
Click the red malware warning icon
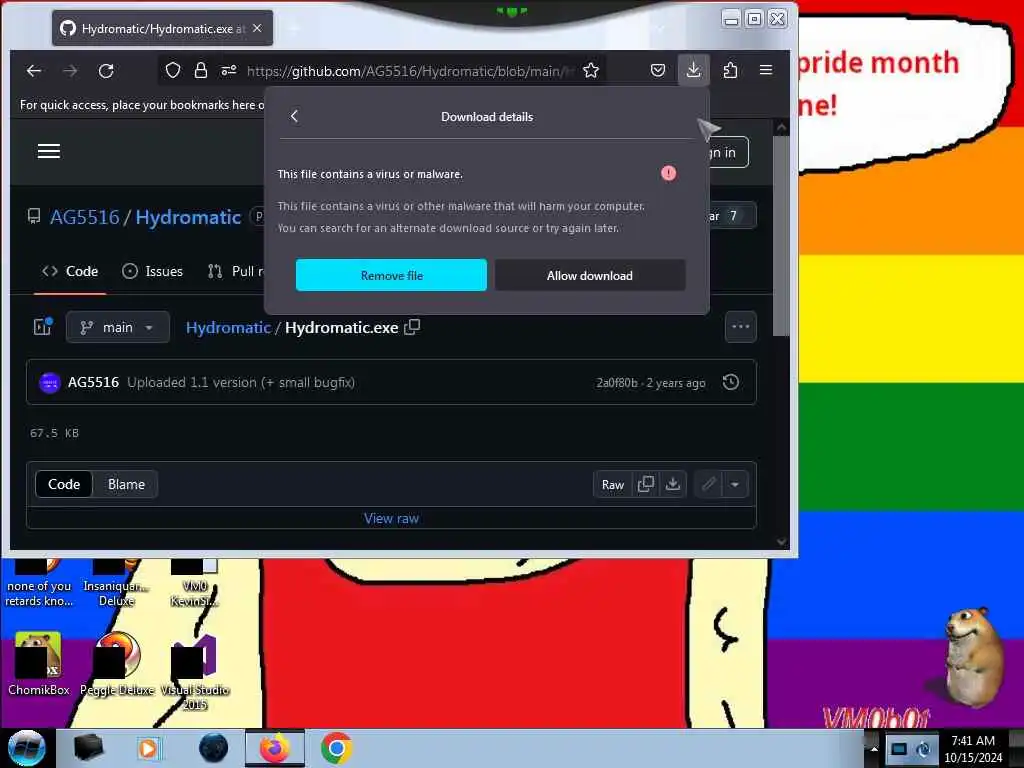[x=668, y=173]
